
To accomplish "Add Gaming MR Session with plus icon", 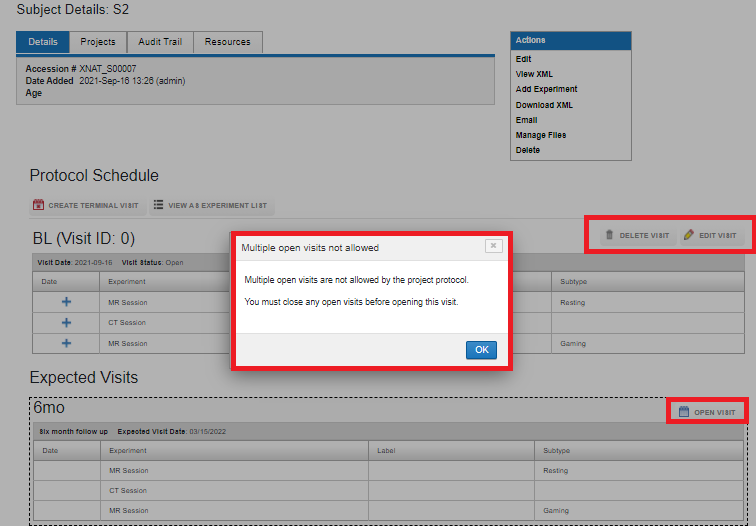I will coord(67,343).
